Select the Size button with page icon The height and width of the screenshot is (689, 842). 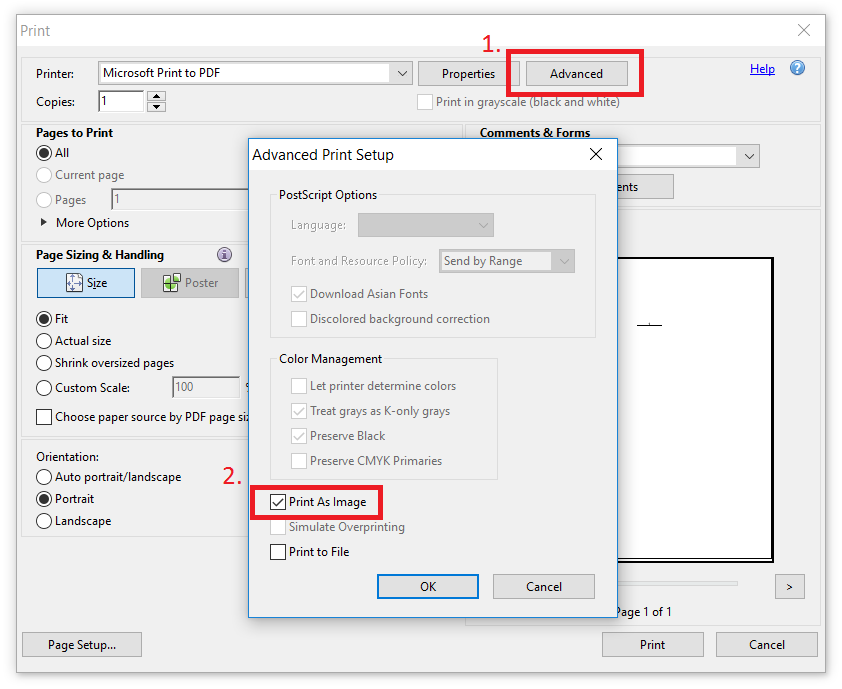(86, 283)
